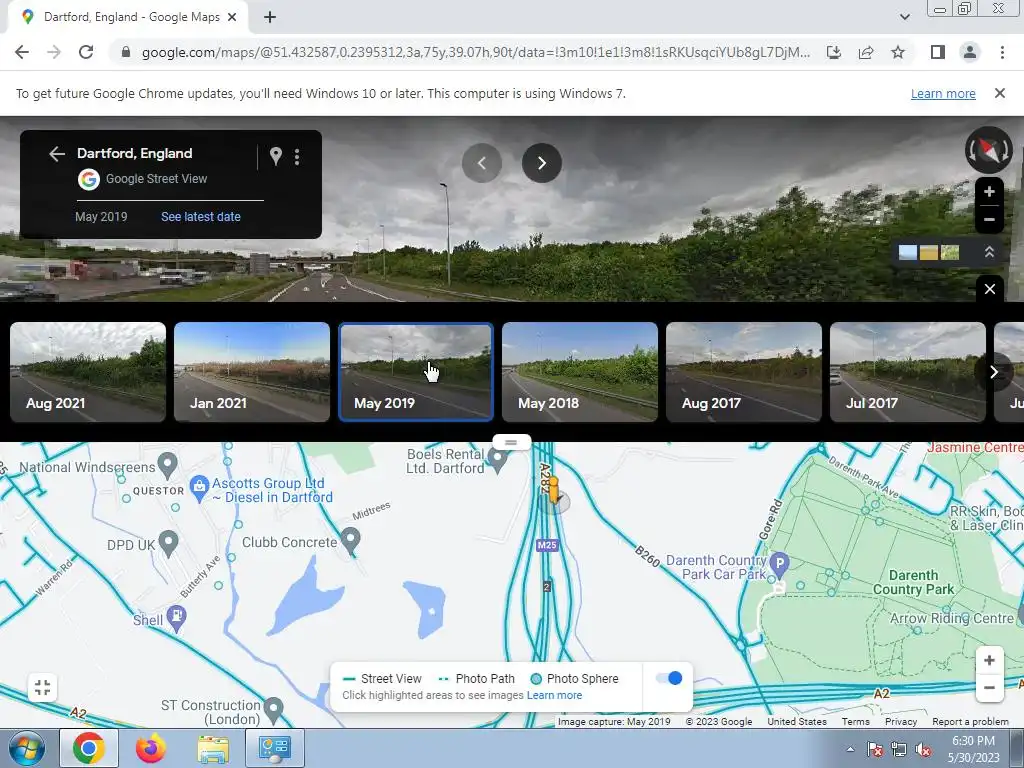Viewport: 1024px width, 768px height.
Task: Open the Street View panel three-dot options
Action: tap(297, 157)
